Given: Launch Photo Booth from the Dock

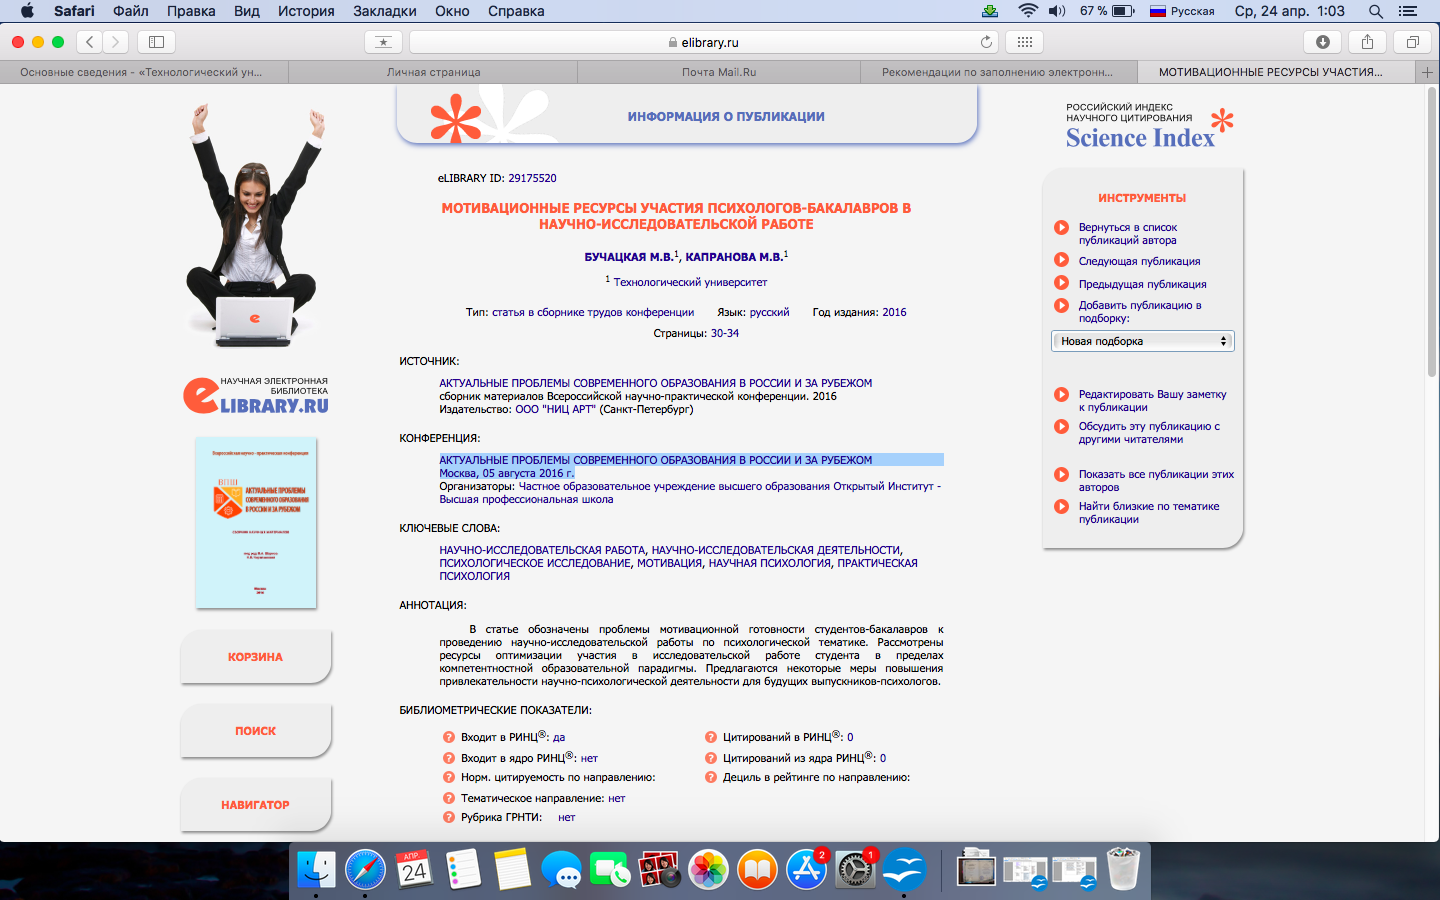Looking at the screenshot, I should (x=659, y=869).
